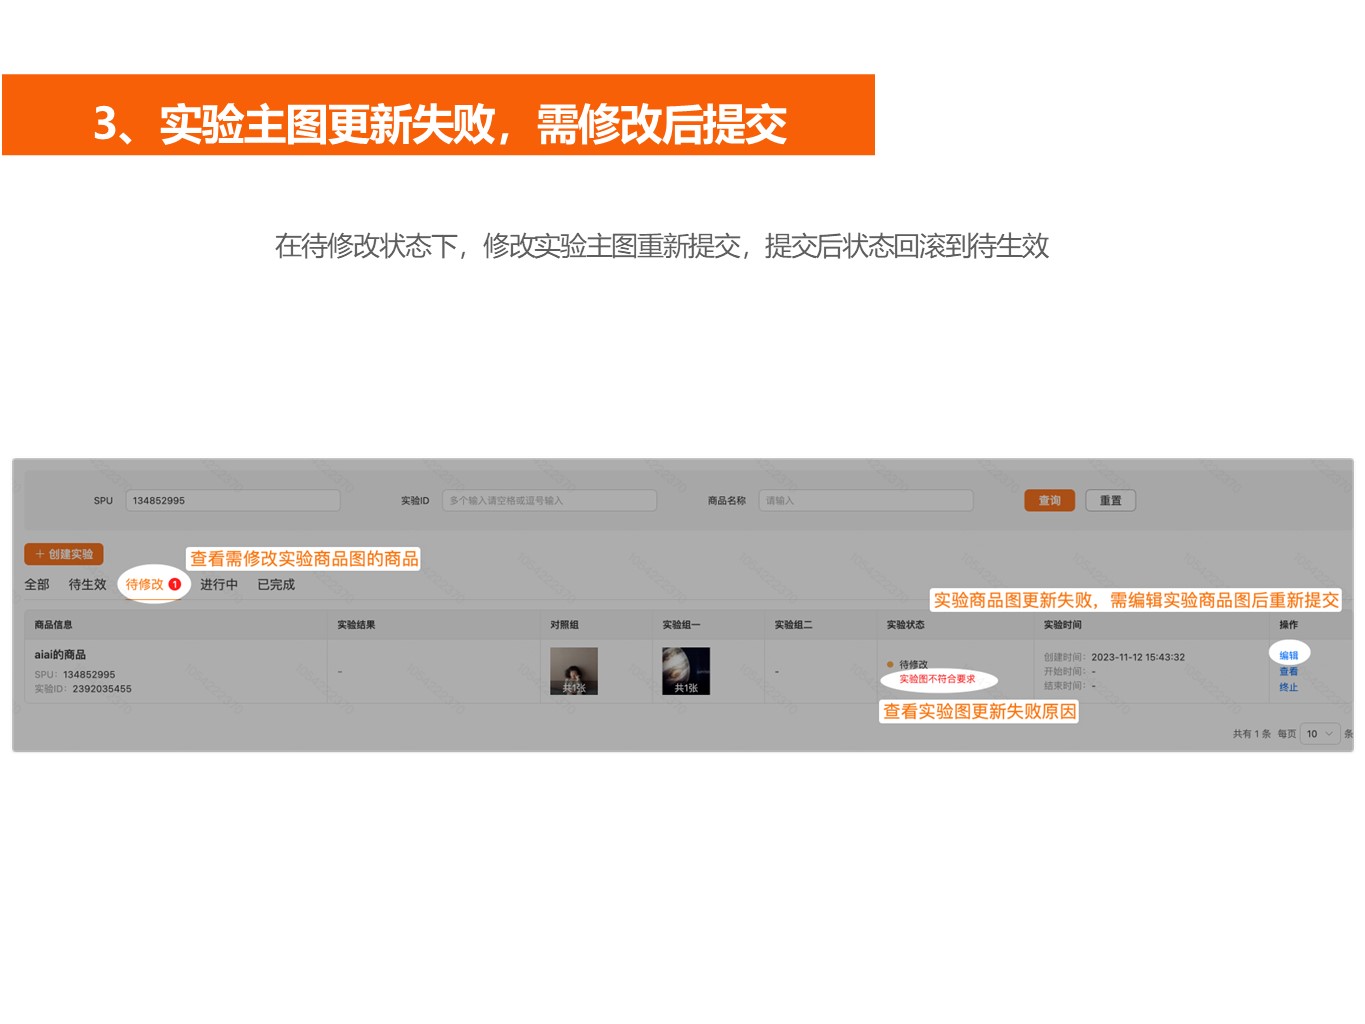Screen dimensions: 1365x1024
Task: Click into the 实验ID input field
Action: (x=549, y=501)
